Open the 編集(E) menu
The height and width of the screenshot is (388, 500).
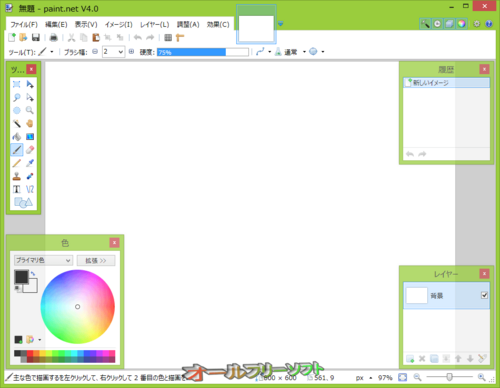point(56,24)
